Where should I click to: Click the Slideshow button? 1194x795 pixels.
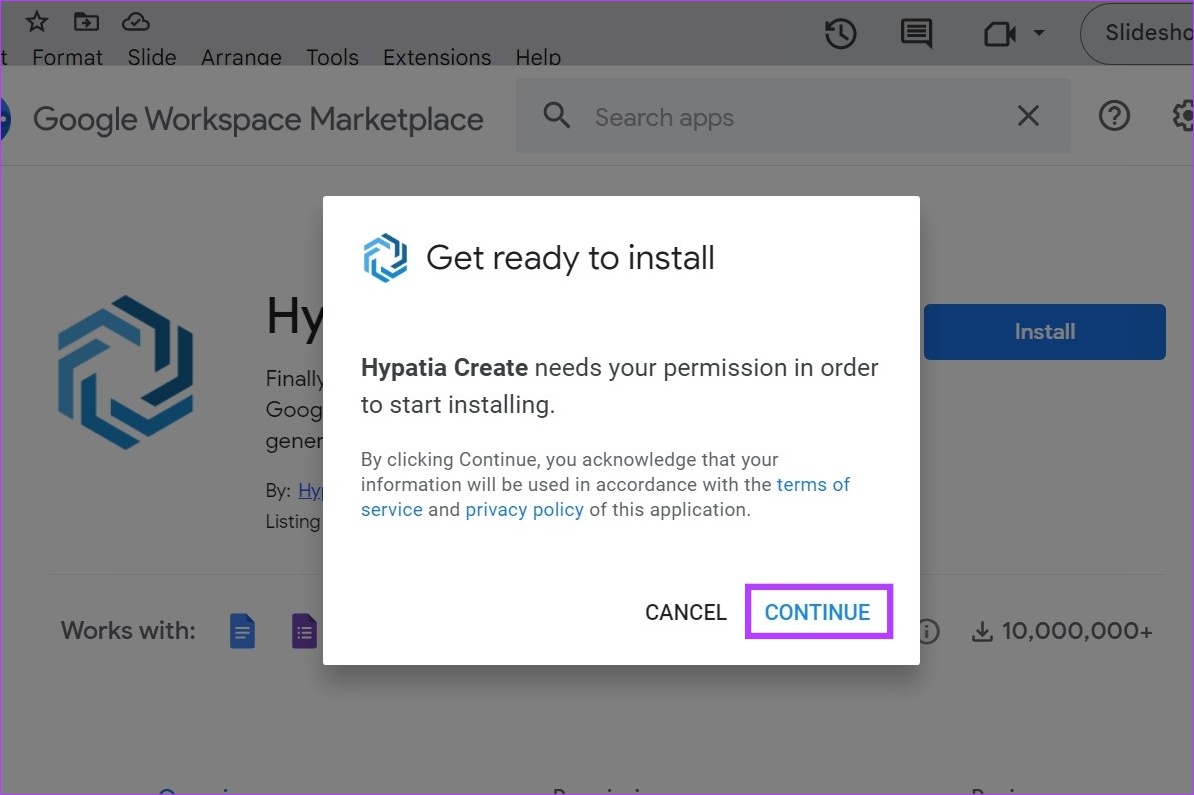(1138, 34)
